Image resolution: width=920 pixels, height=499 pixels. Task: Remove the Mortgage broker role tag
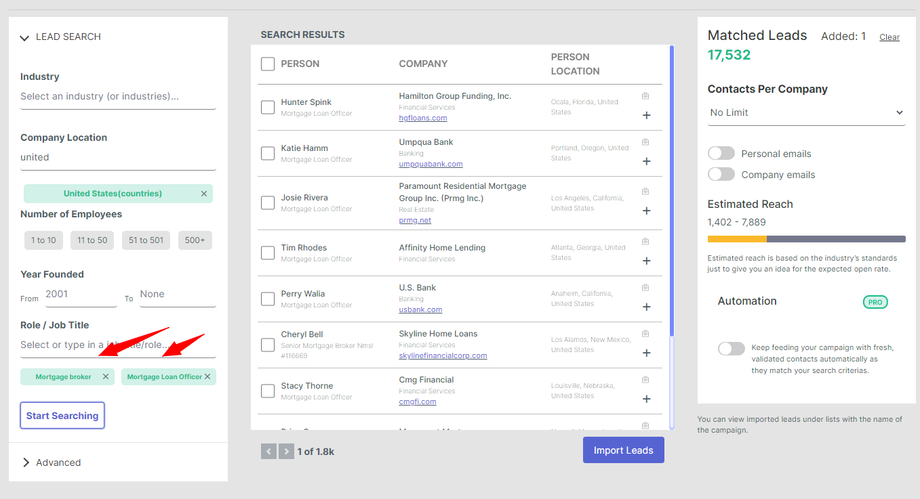(x=105, y=377)
